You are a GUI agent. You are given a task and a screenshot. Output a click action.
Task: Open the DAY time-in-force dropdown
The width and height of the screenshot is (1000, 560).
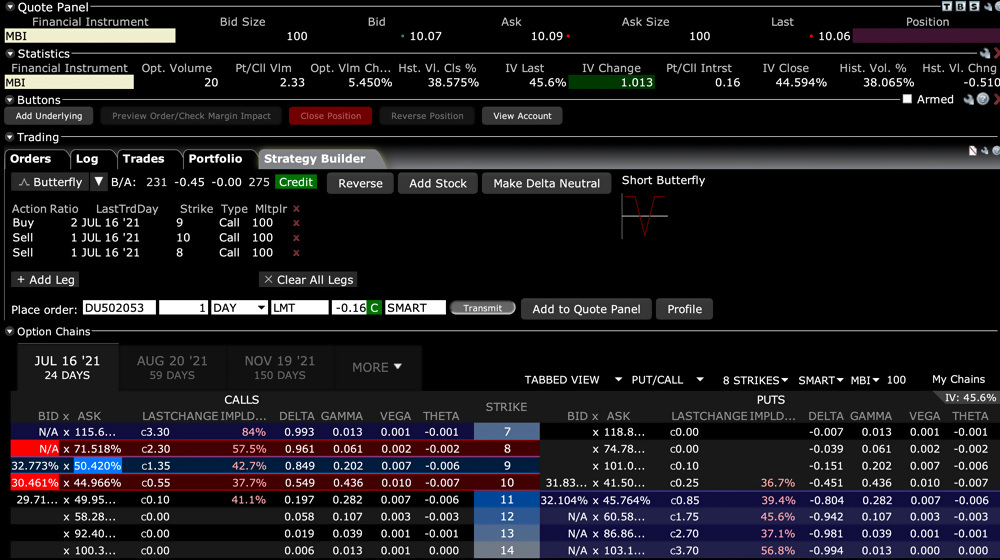(x=239, y=308)
